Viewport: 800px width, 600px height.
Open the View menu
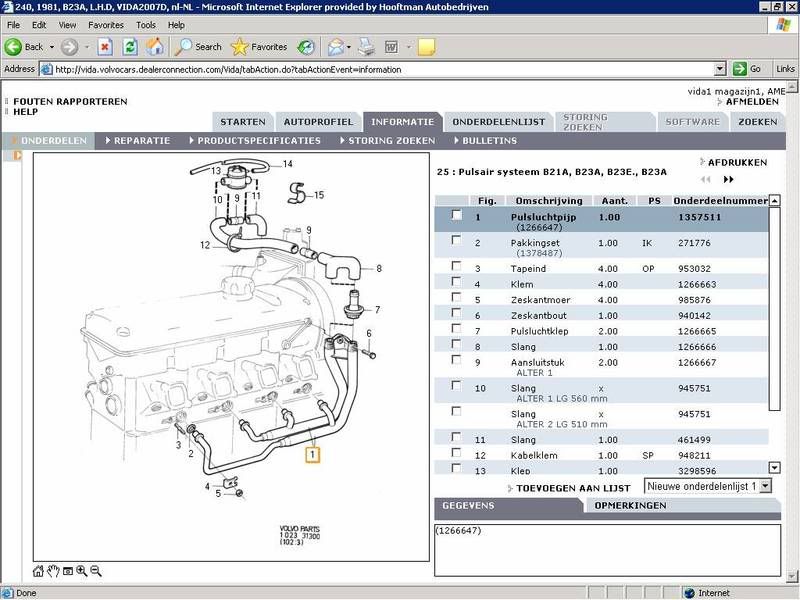click(67, 25)
